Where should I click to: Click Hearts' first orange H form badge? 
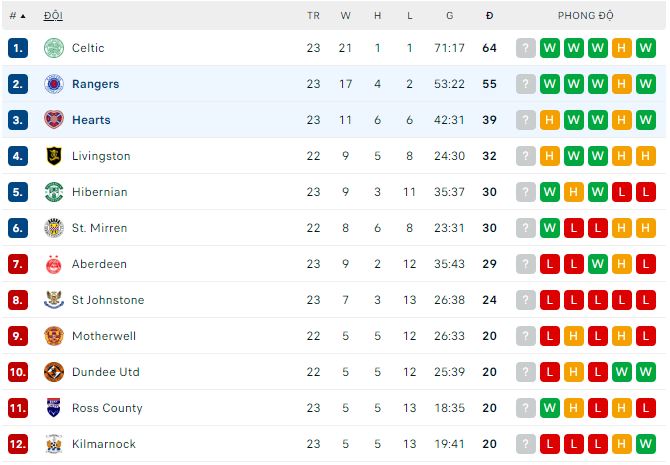click(550, 120)
